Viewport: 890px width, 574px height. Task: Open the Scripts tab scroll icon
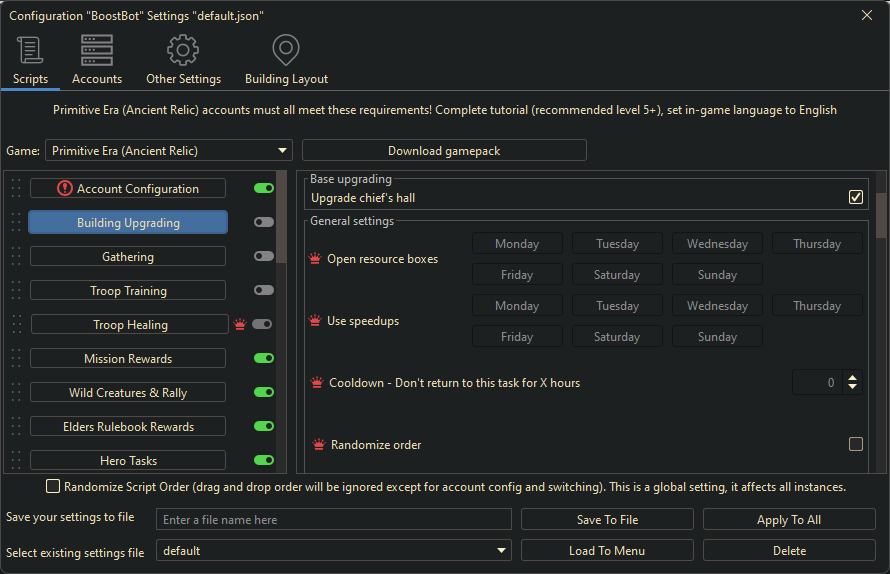[x=30, y=50]
